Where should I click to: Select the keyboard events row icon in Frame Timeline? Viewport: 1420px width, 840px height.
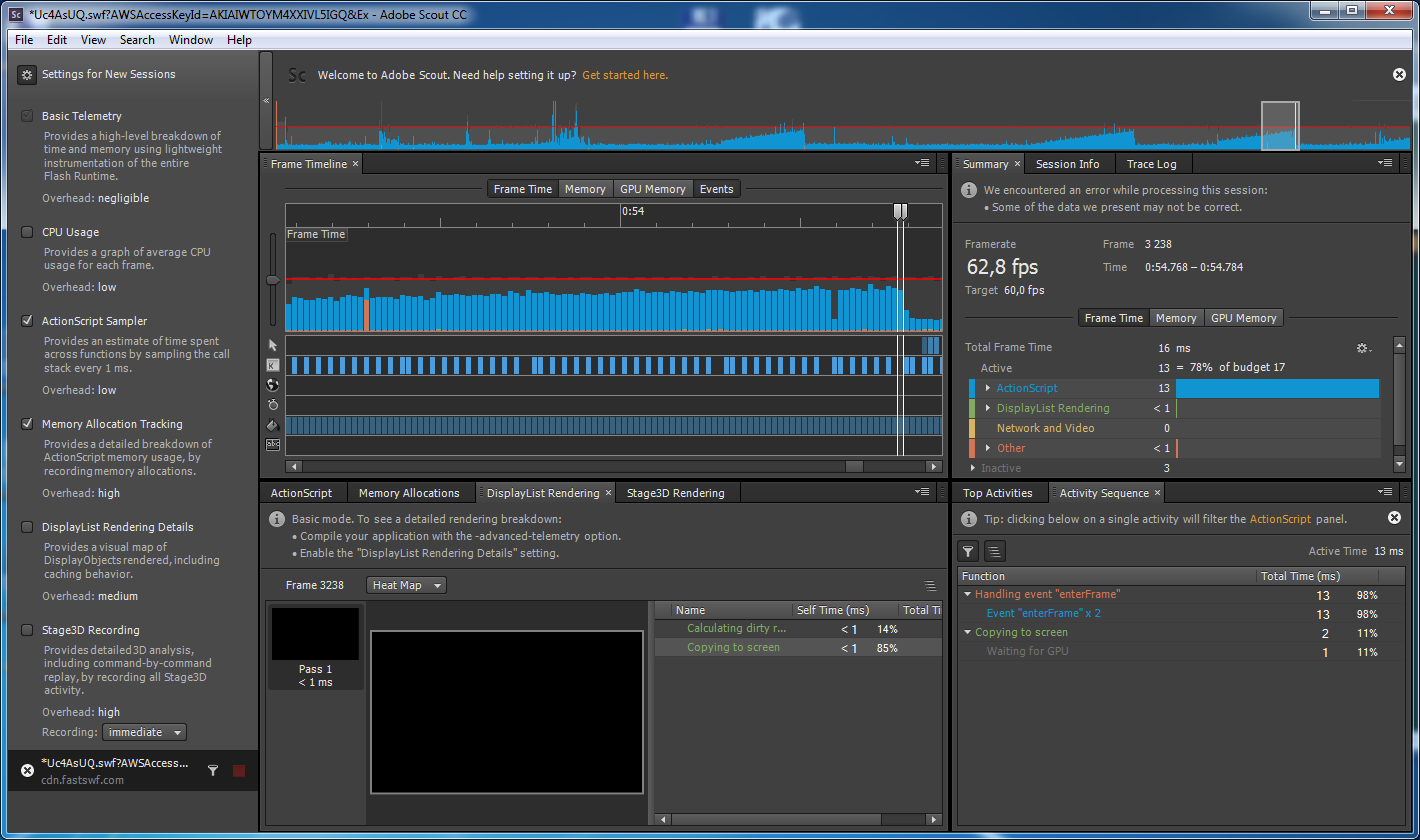pyautogui.click(x=273, y=365)
